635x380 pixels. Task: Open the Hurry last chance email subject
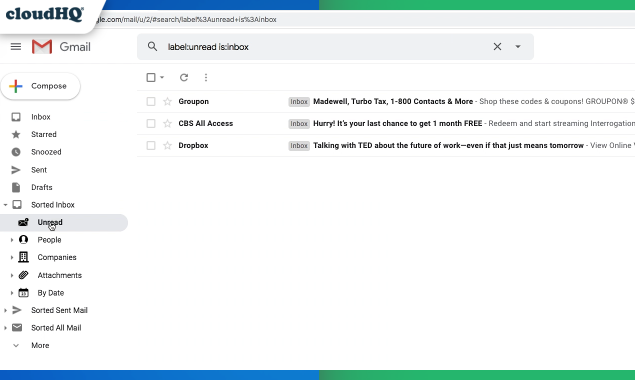click(x=397, y=123)
